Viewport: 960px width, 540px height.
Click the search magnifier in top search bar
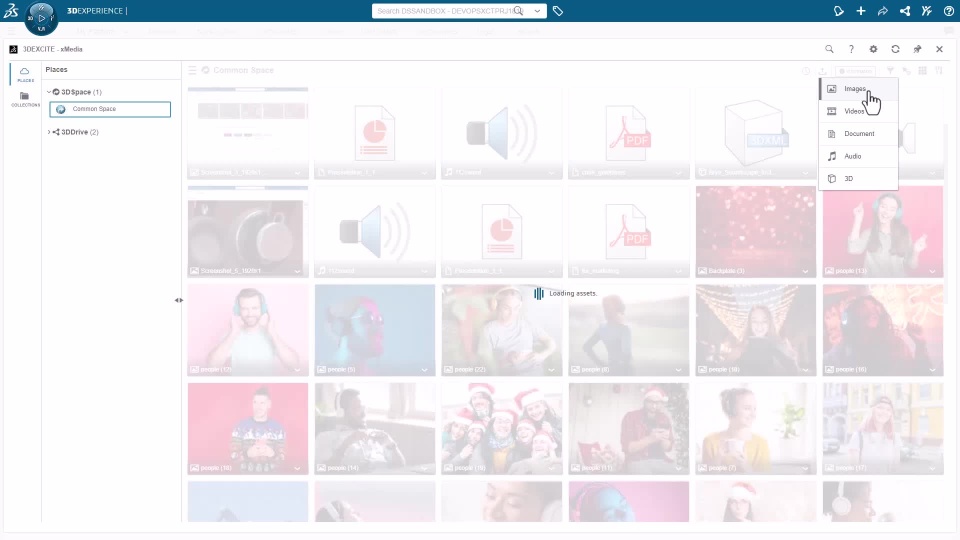click(x=519, y=11)
